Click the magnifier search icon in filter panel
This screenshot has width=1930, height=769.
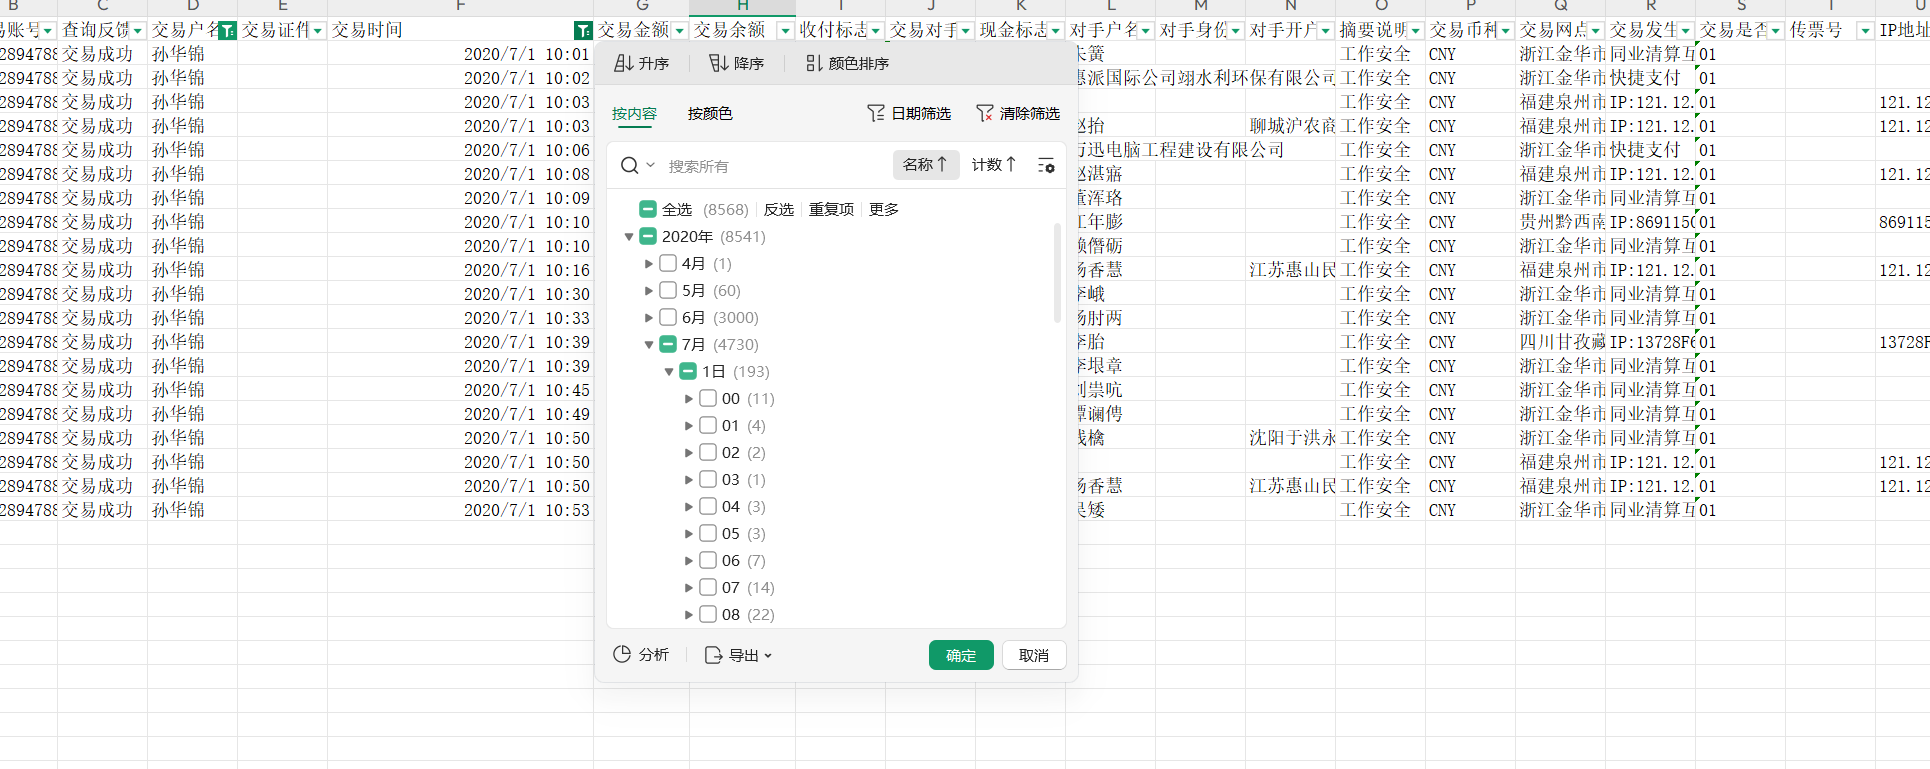point(629,165)
